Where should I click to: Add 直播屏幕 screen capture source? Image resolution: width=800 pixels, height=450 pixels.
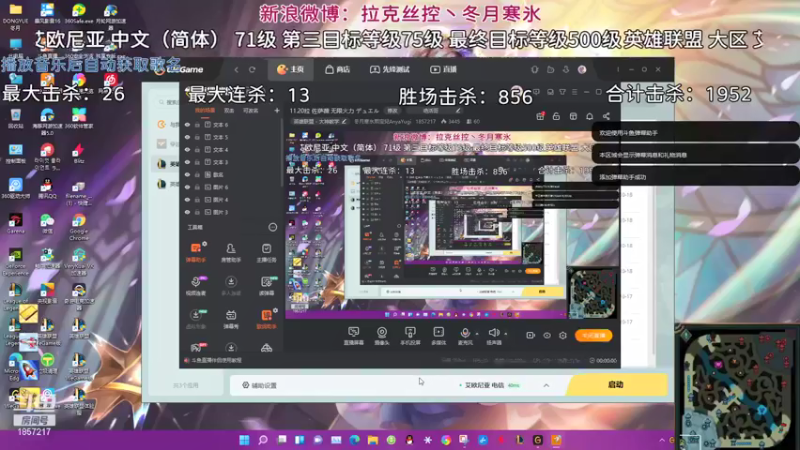coord(353,336)
